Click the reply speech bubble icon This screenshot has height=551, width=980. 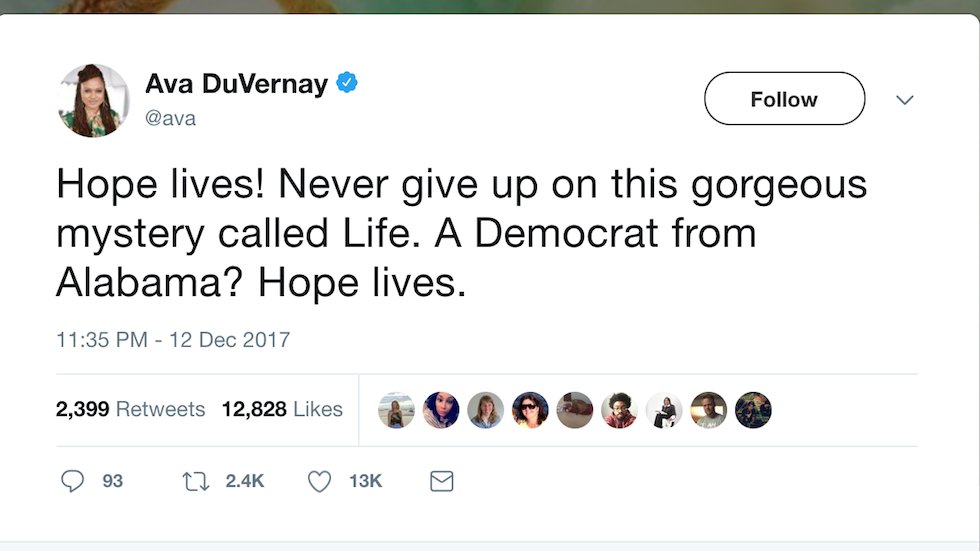coord(73,481)
